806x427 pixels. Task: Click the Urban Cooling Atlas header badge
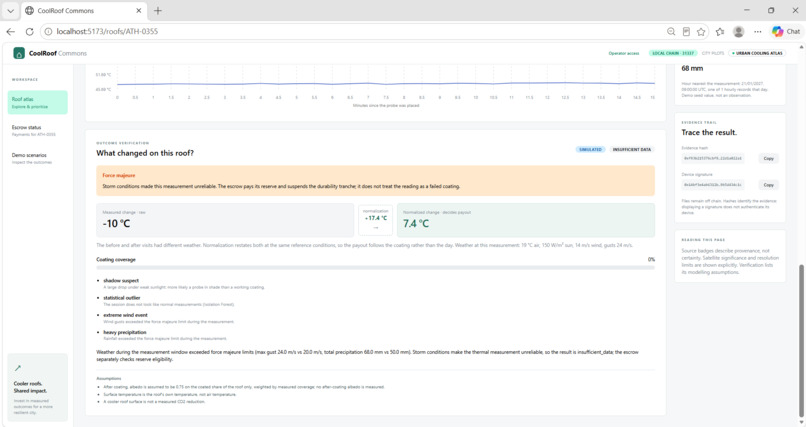click(x=757, y=53)
